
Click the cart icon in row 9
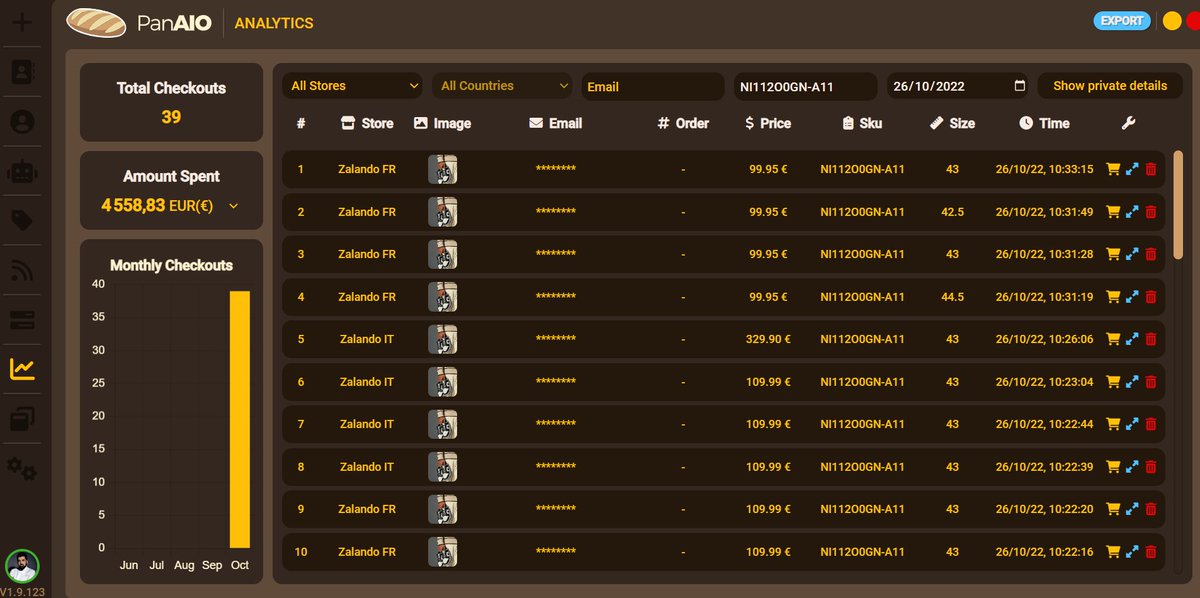coord(1112,509)
